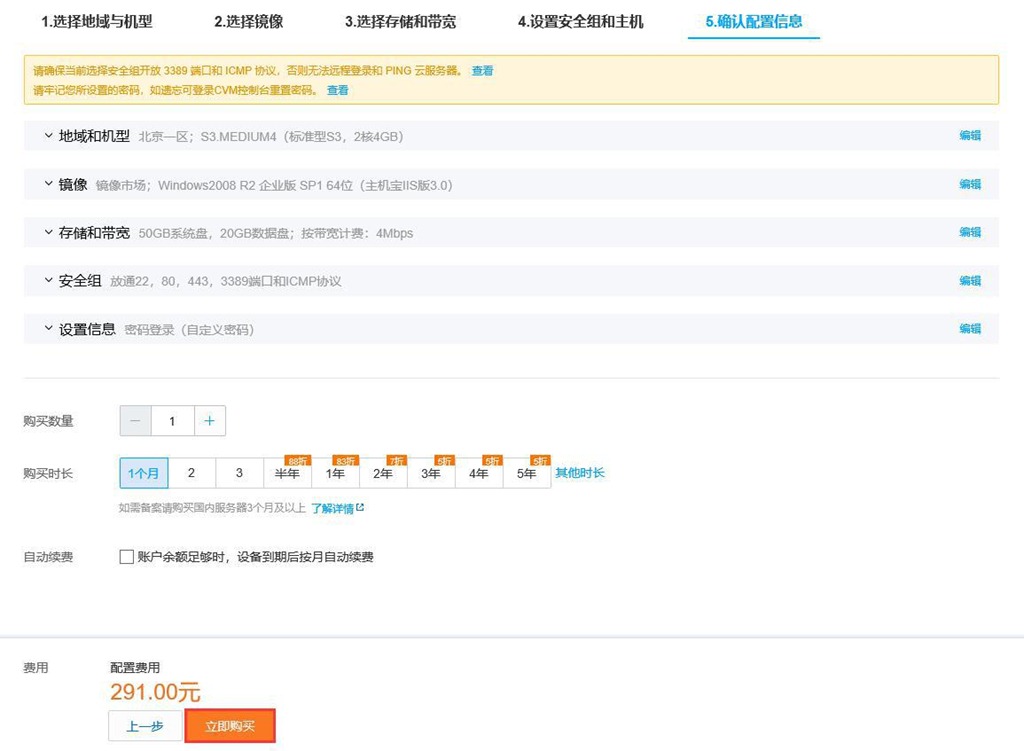Select the 1年 purchase duration option
Image resolution: width=1024 pixels, height=751 pixels.
coord(335,473)
